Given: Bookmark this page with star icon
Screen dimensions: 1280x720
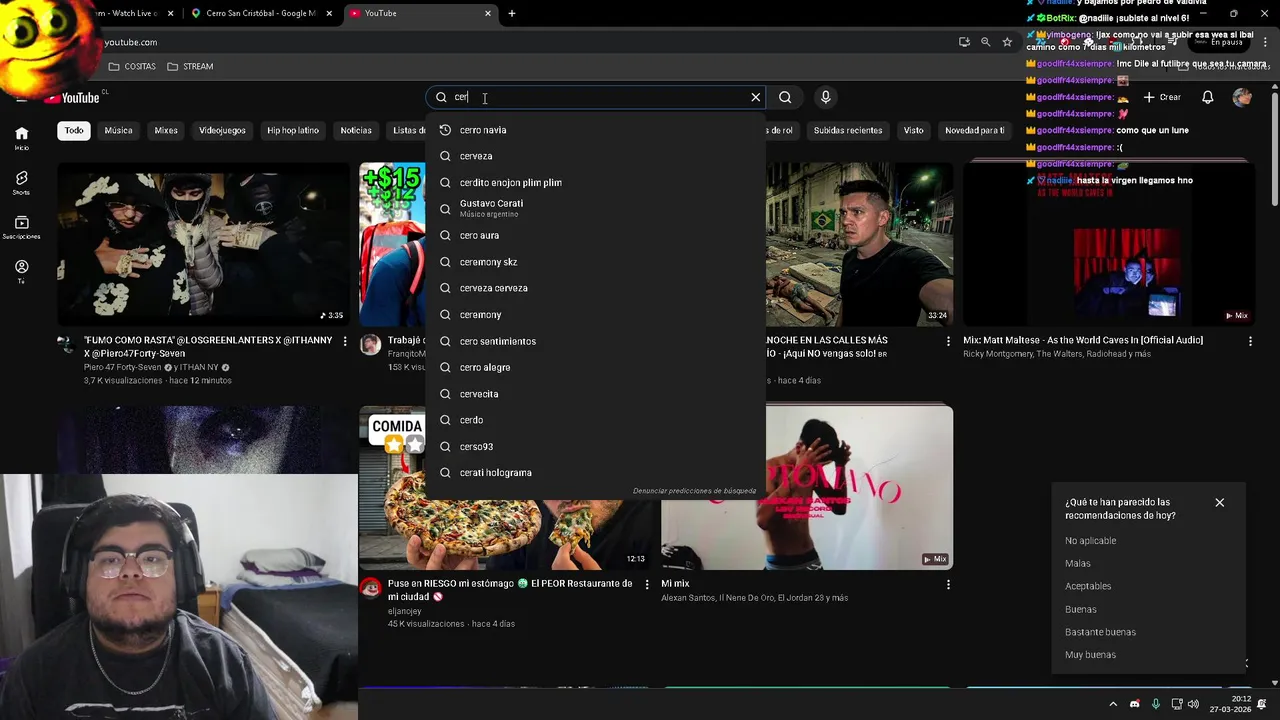Looking at the screenshot, I should click(x=1007, y=42).
